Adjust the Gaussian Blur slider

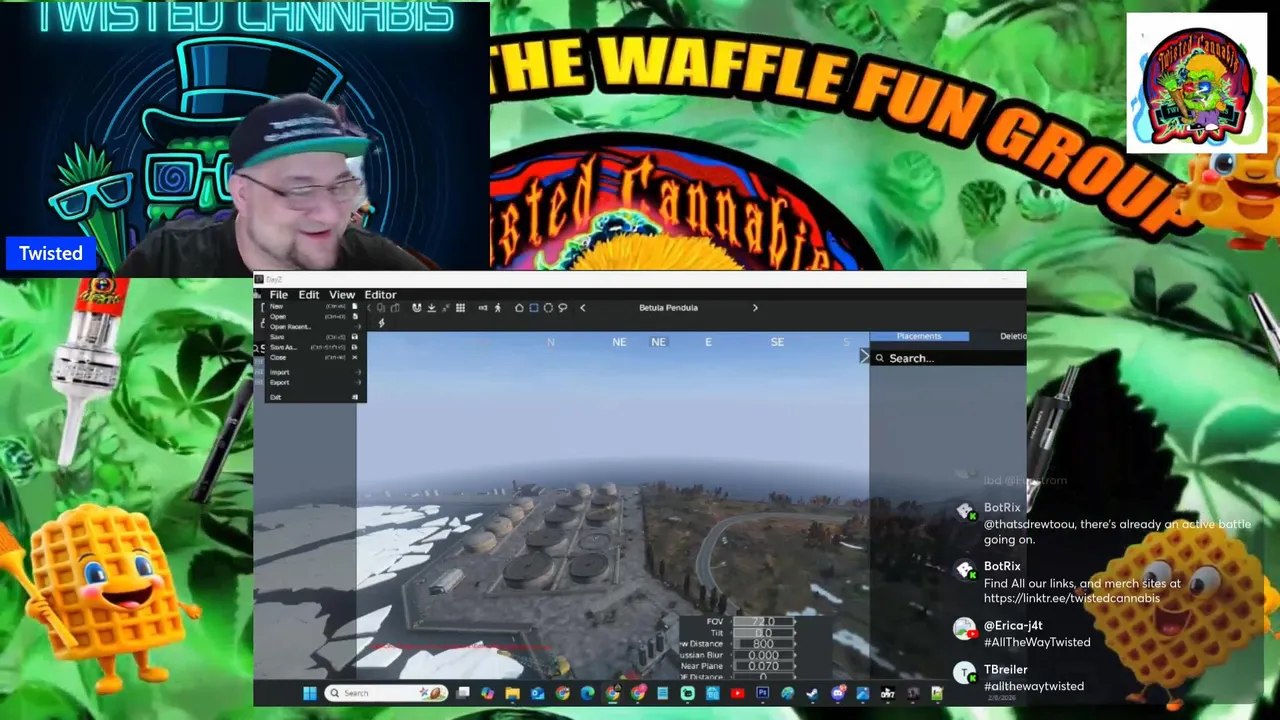point(764,655)
